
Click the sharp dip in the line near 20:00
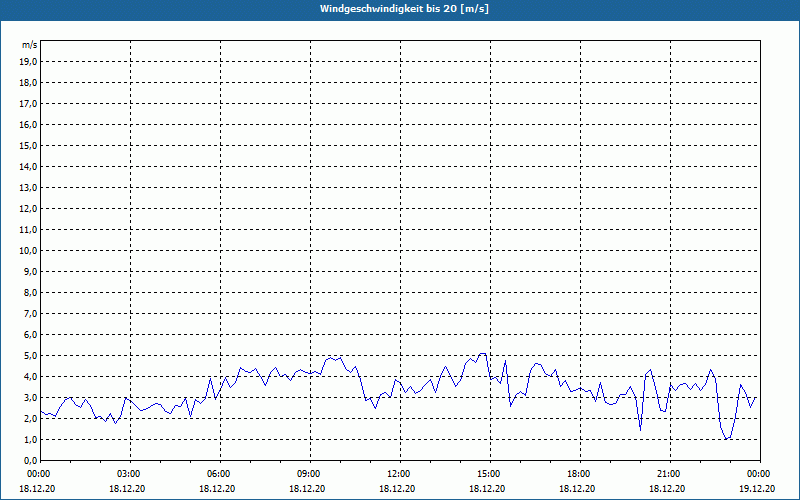(641, 430)
